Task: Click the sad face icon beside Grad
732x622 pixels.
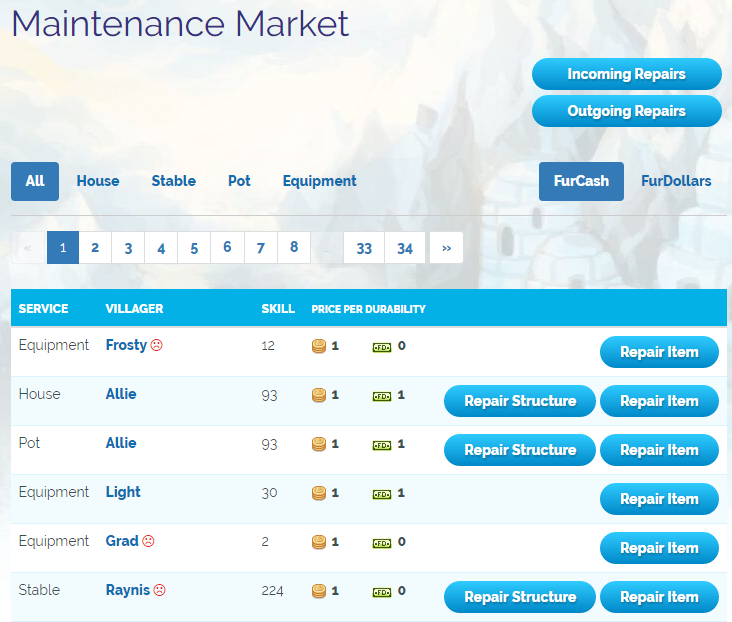Action: pos(148,541)
